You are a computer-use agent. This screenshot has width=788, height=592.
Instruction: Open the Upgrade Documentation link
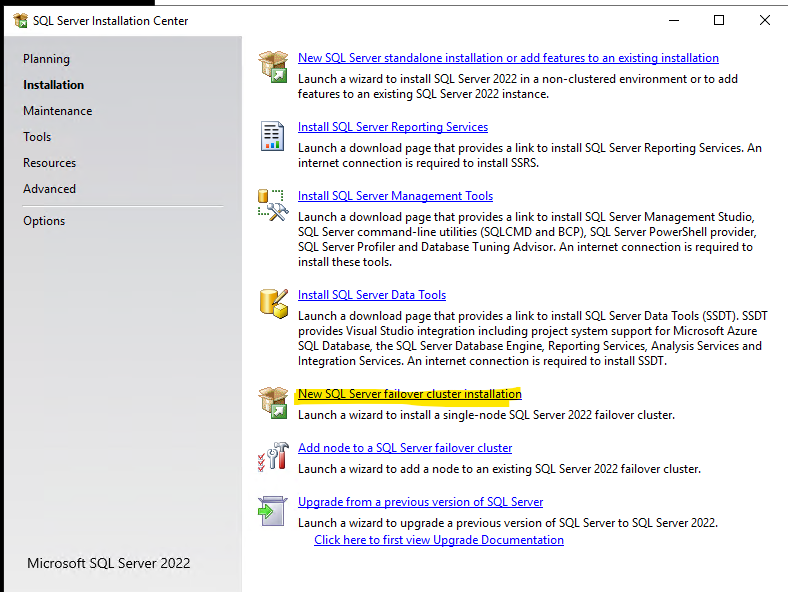point(439,540)
